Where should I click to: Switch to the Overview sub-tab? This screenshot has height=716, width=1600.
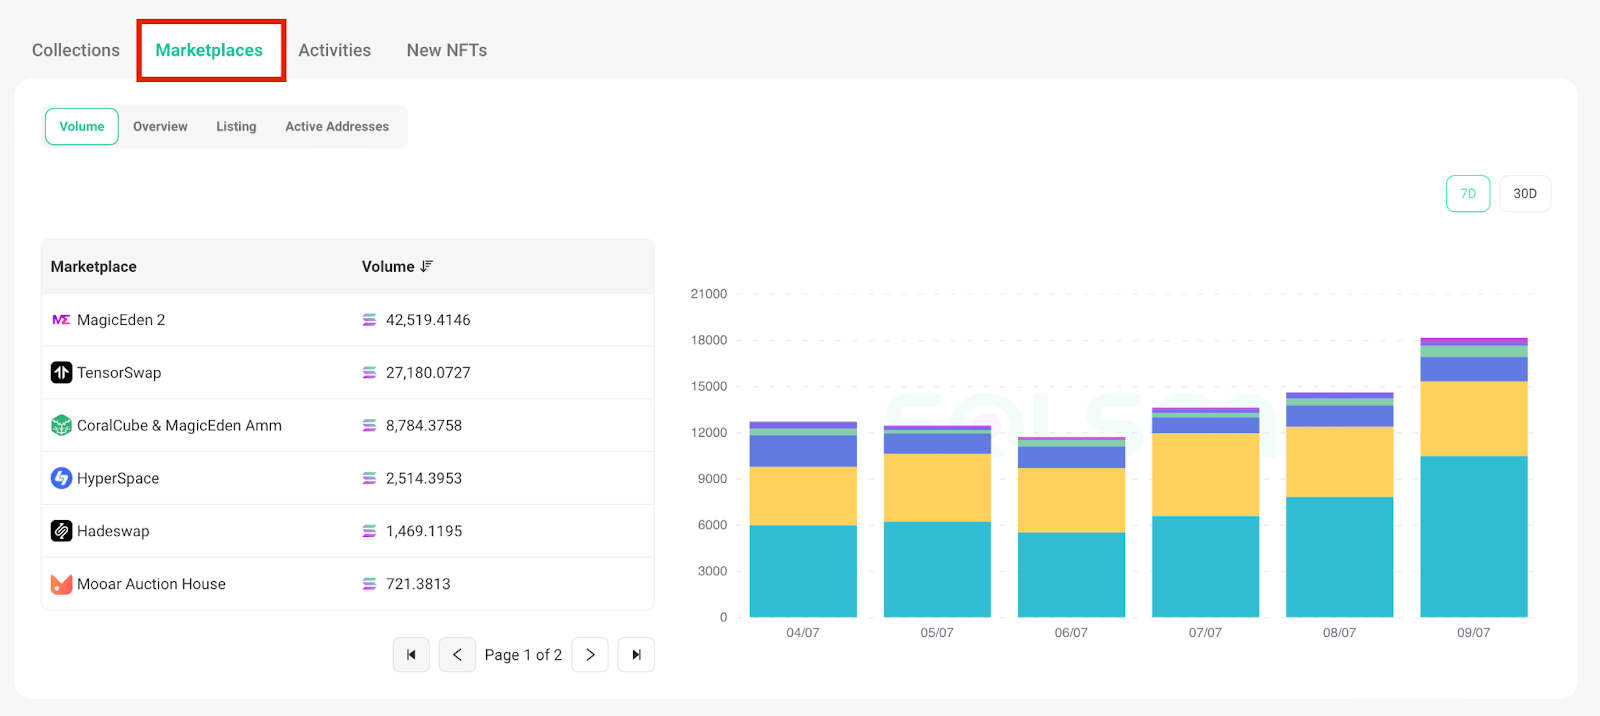(160, 127)
